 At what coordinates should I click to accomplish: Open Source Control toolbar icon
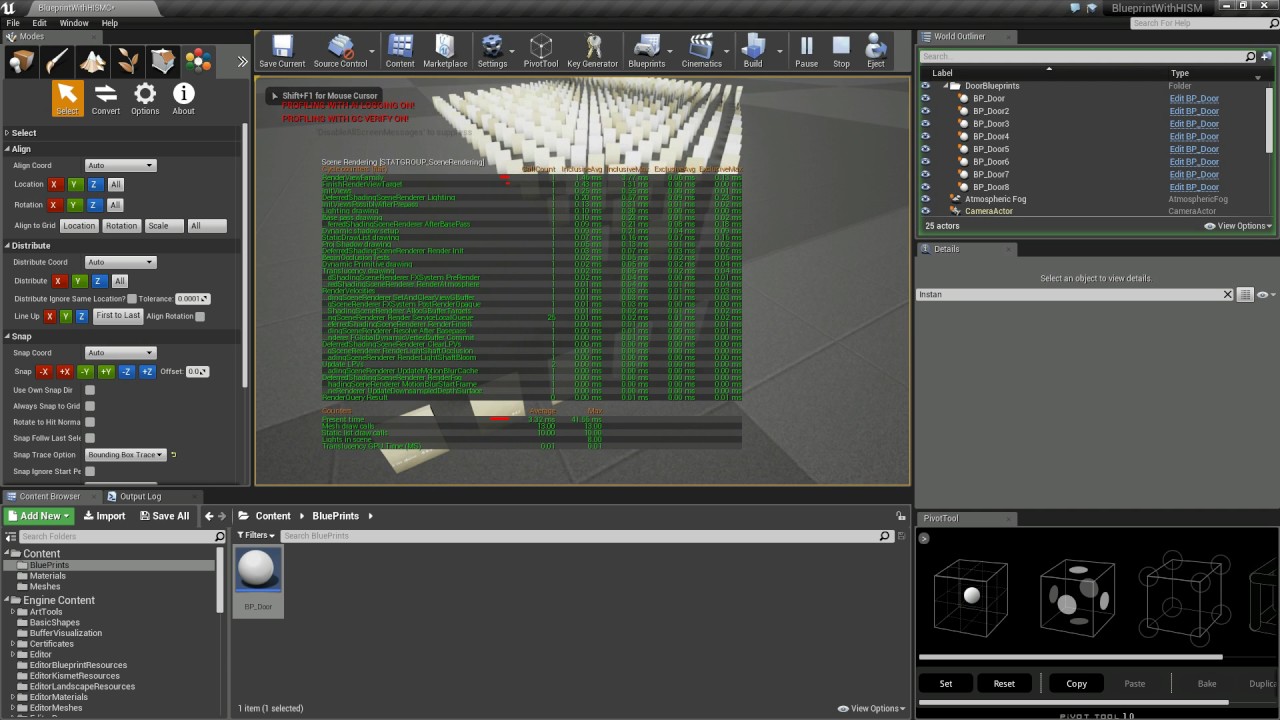tap(340, 51)
